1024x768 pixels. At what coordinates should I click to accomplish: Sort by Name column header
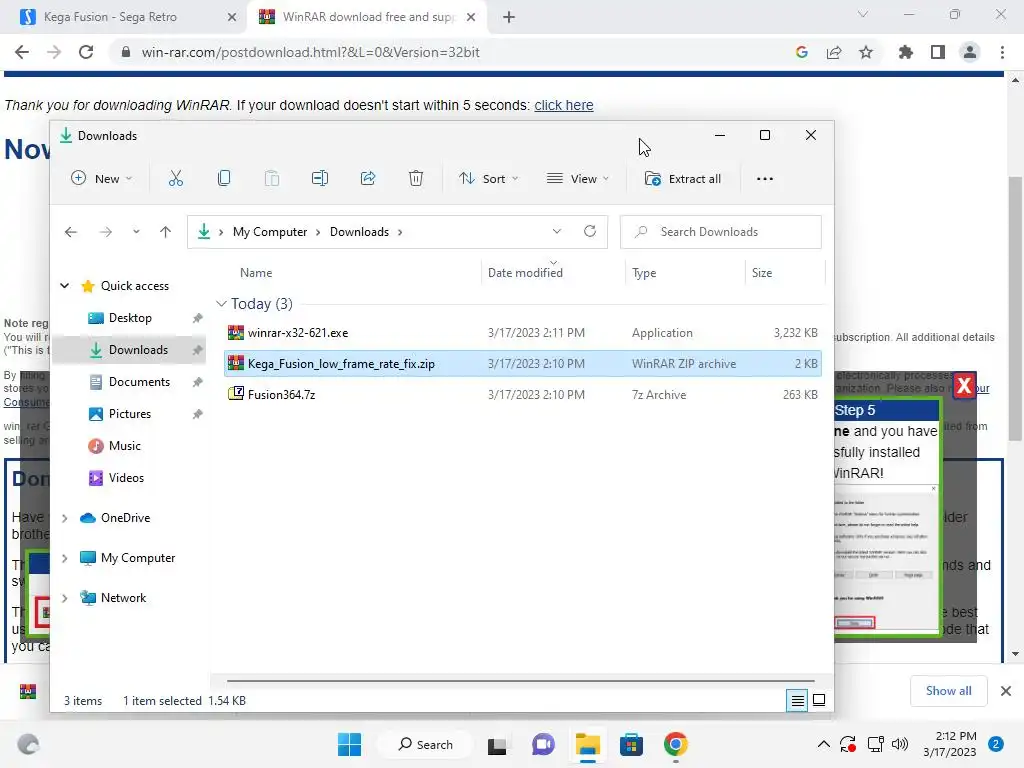[256, 272]
